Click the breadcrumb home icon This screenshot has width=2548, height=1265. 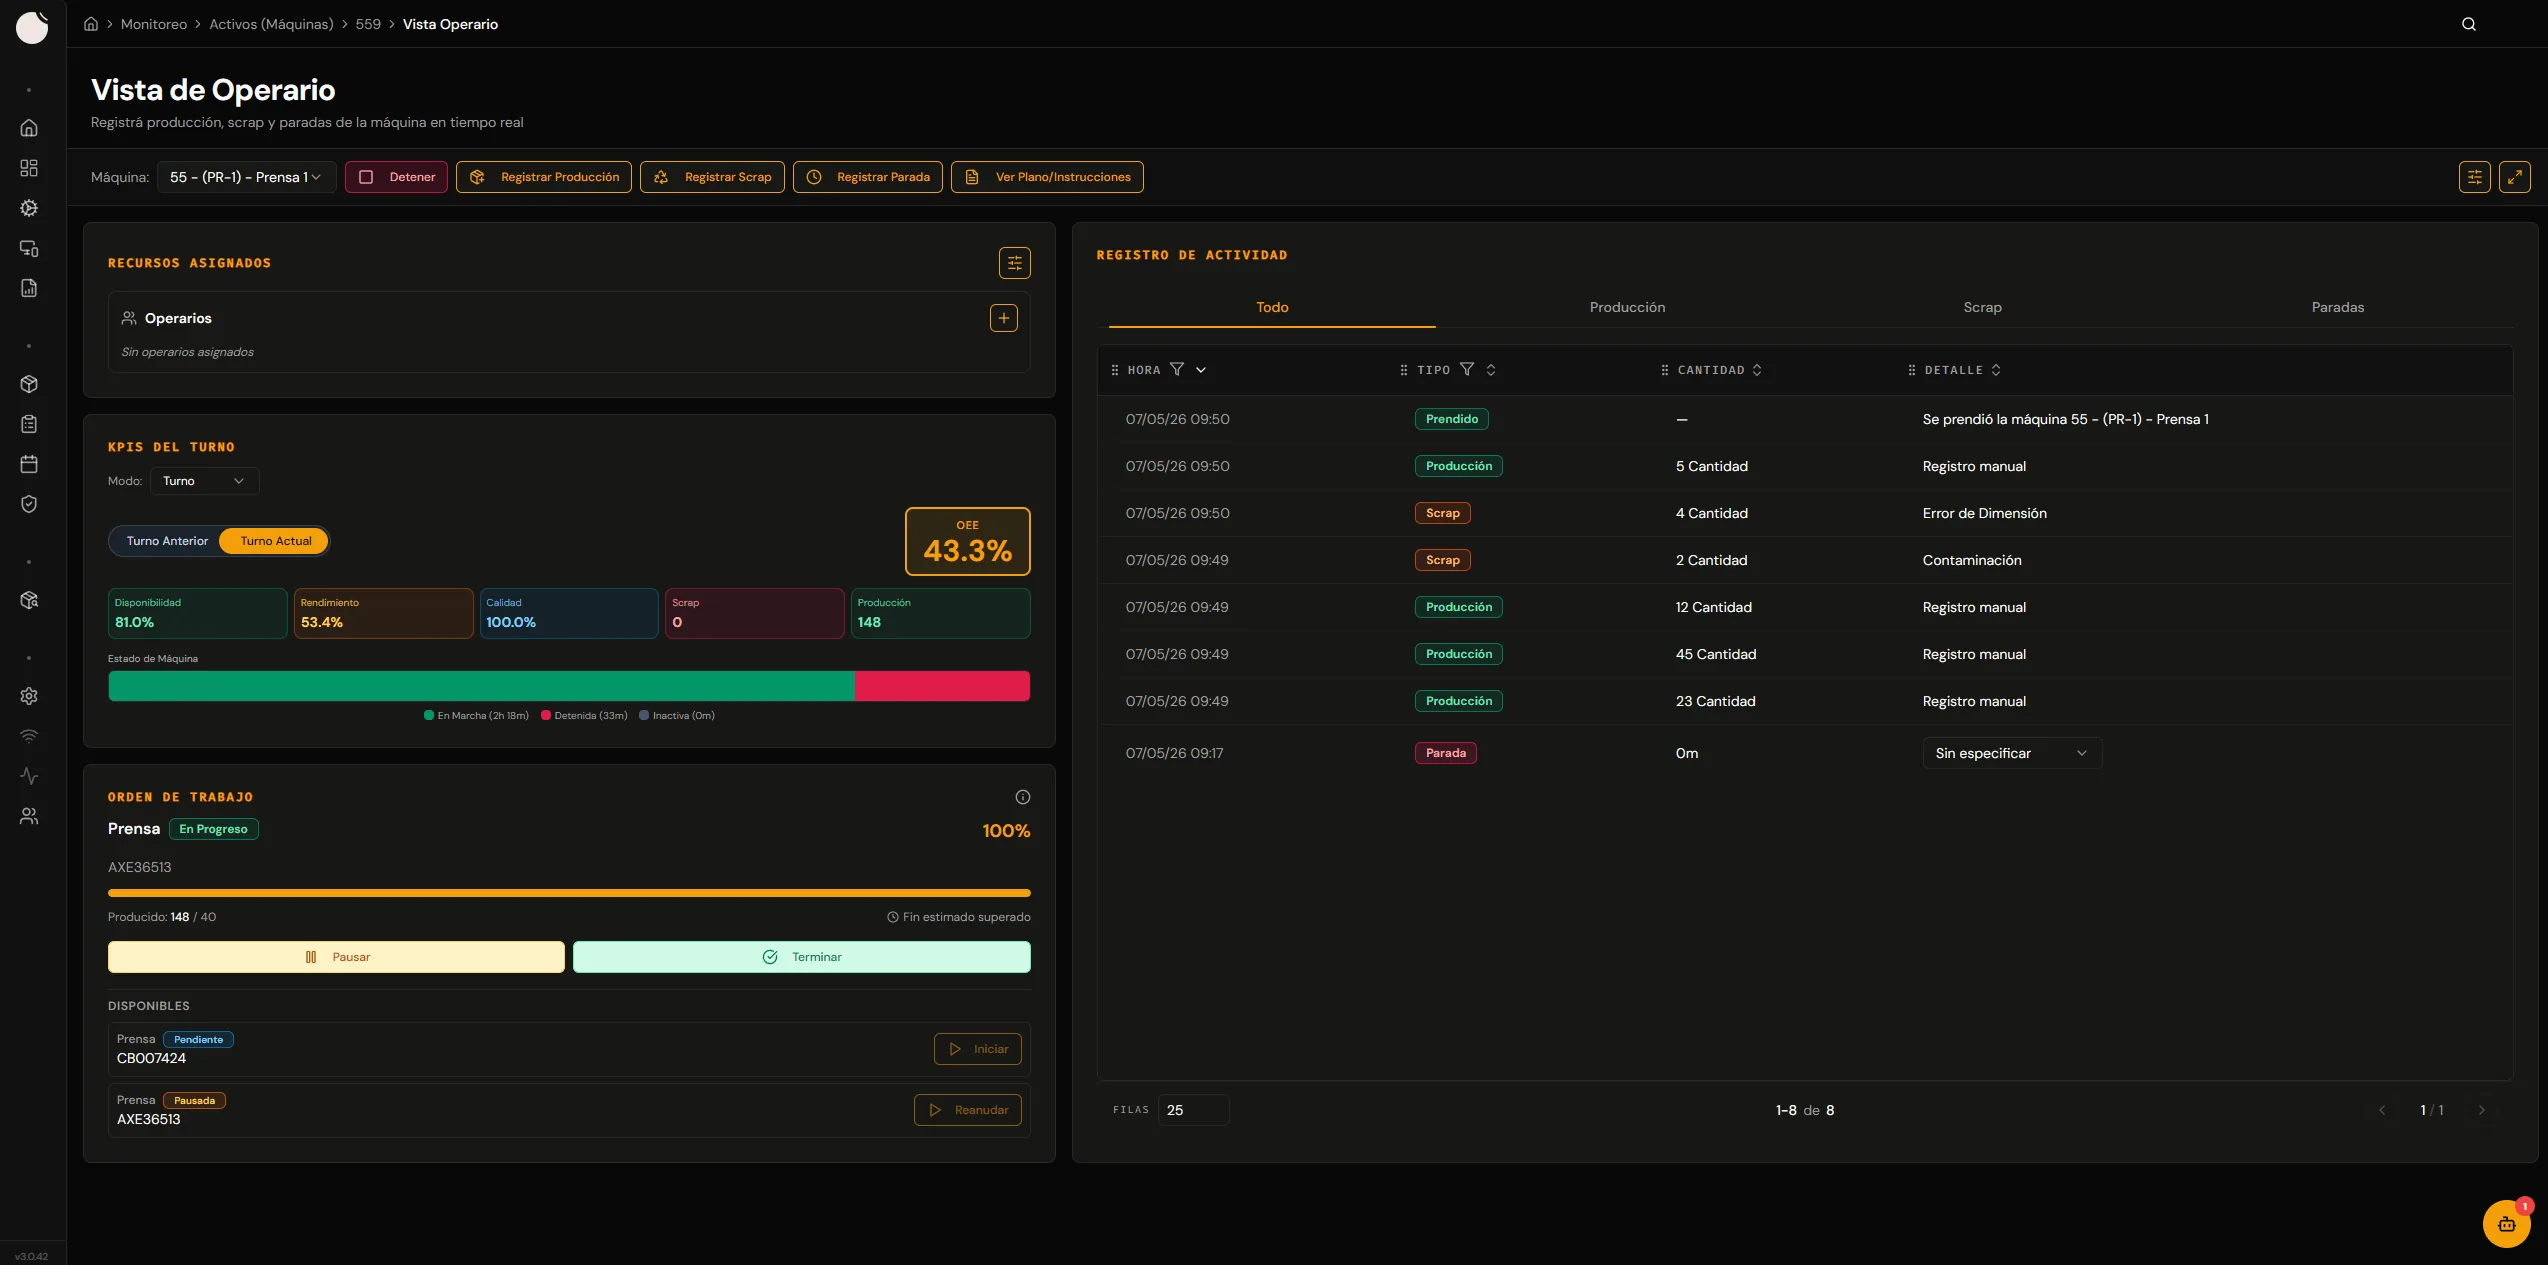[91, 24]
